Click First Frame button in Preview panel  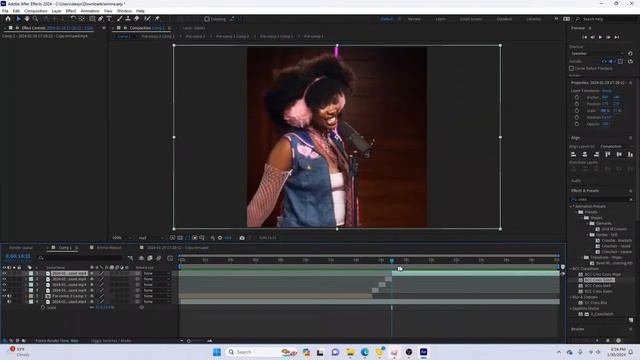[584, 37]
